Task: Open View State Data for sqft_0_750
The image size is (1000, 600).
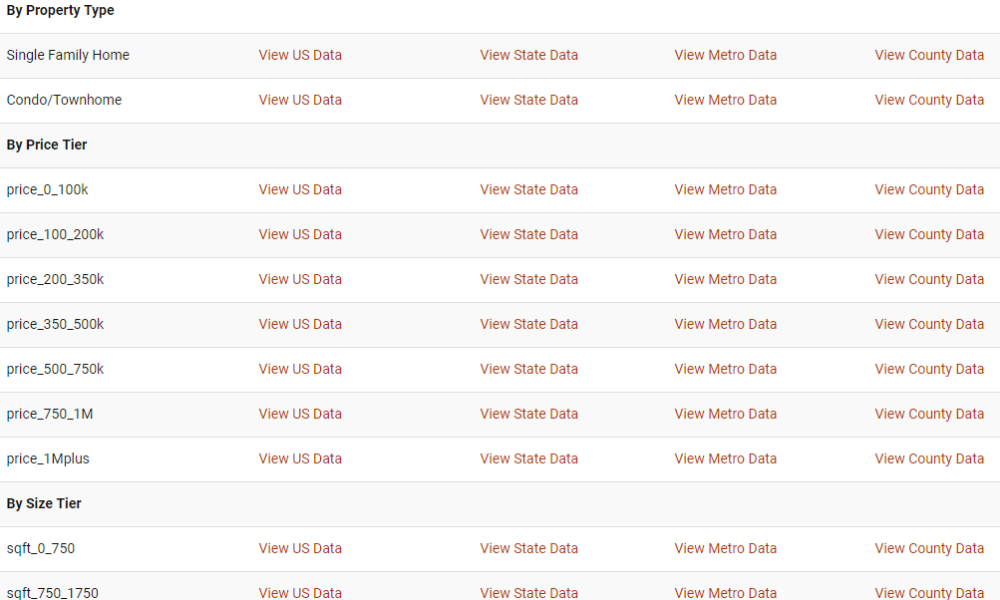Action: pyautogui.click(x=529, y=548)
